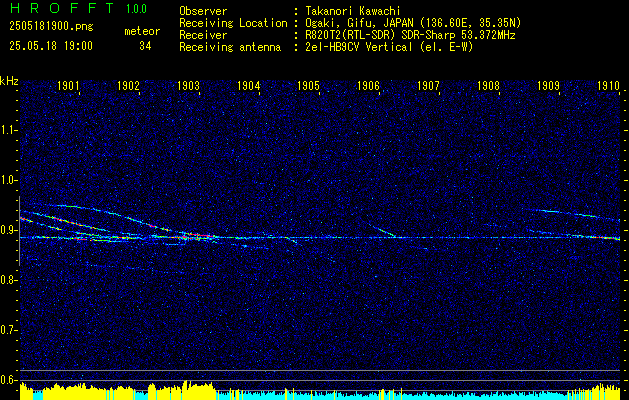Click the Receiving Location label
Screen dimensions: 629x400
tap(233, 23)
